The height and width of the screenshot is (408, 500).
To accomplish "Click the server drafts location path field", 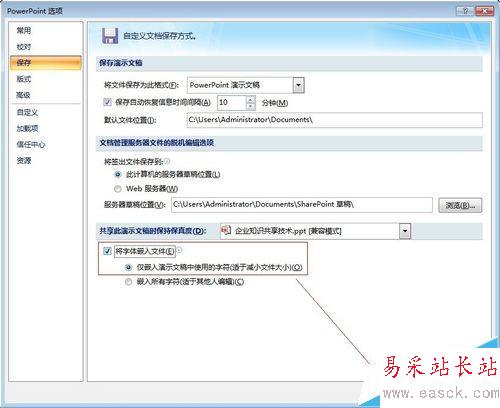I will [x=302, y=204].
